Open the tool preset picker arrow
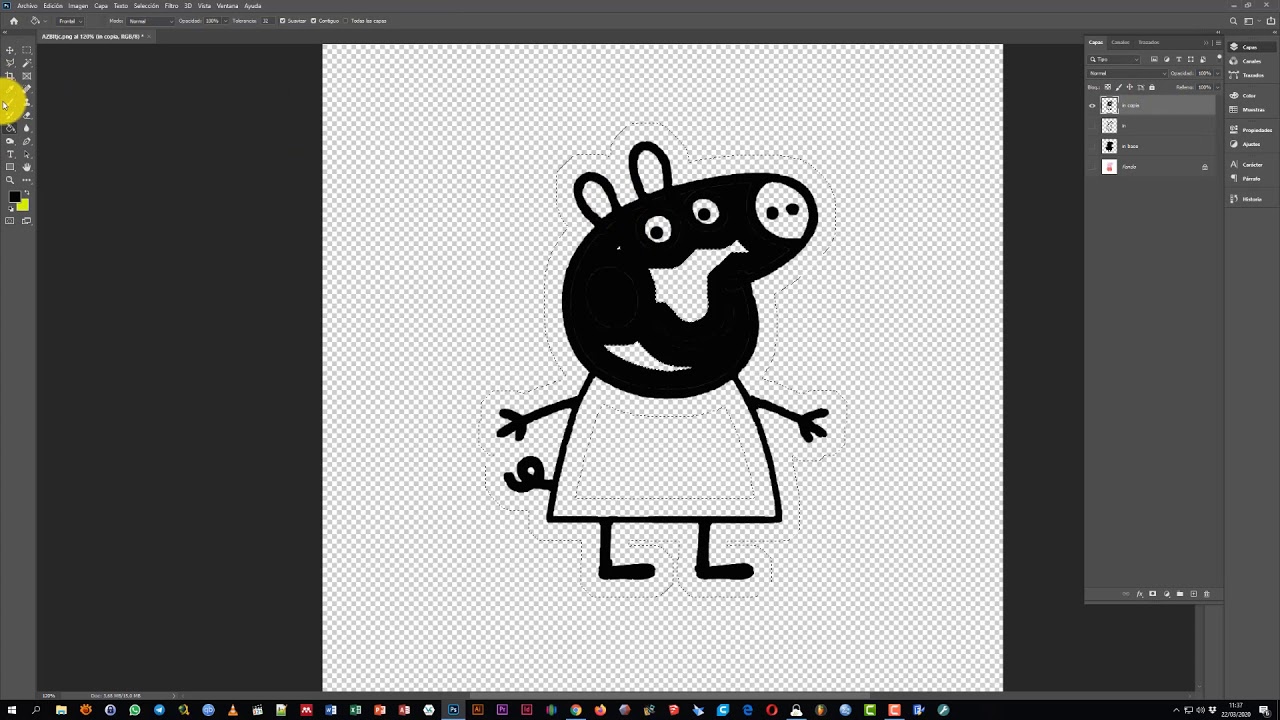The image size is (1280, 720). click(45, 21)
